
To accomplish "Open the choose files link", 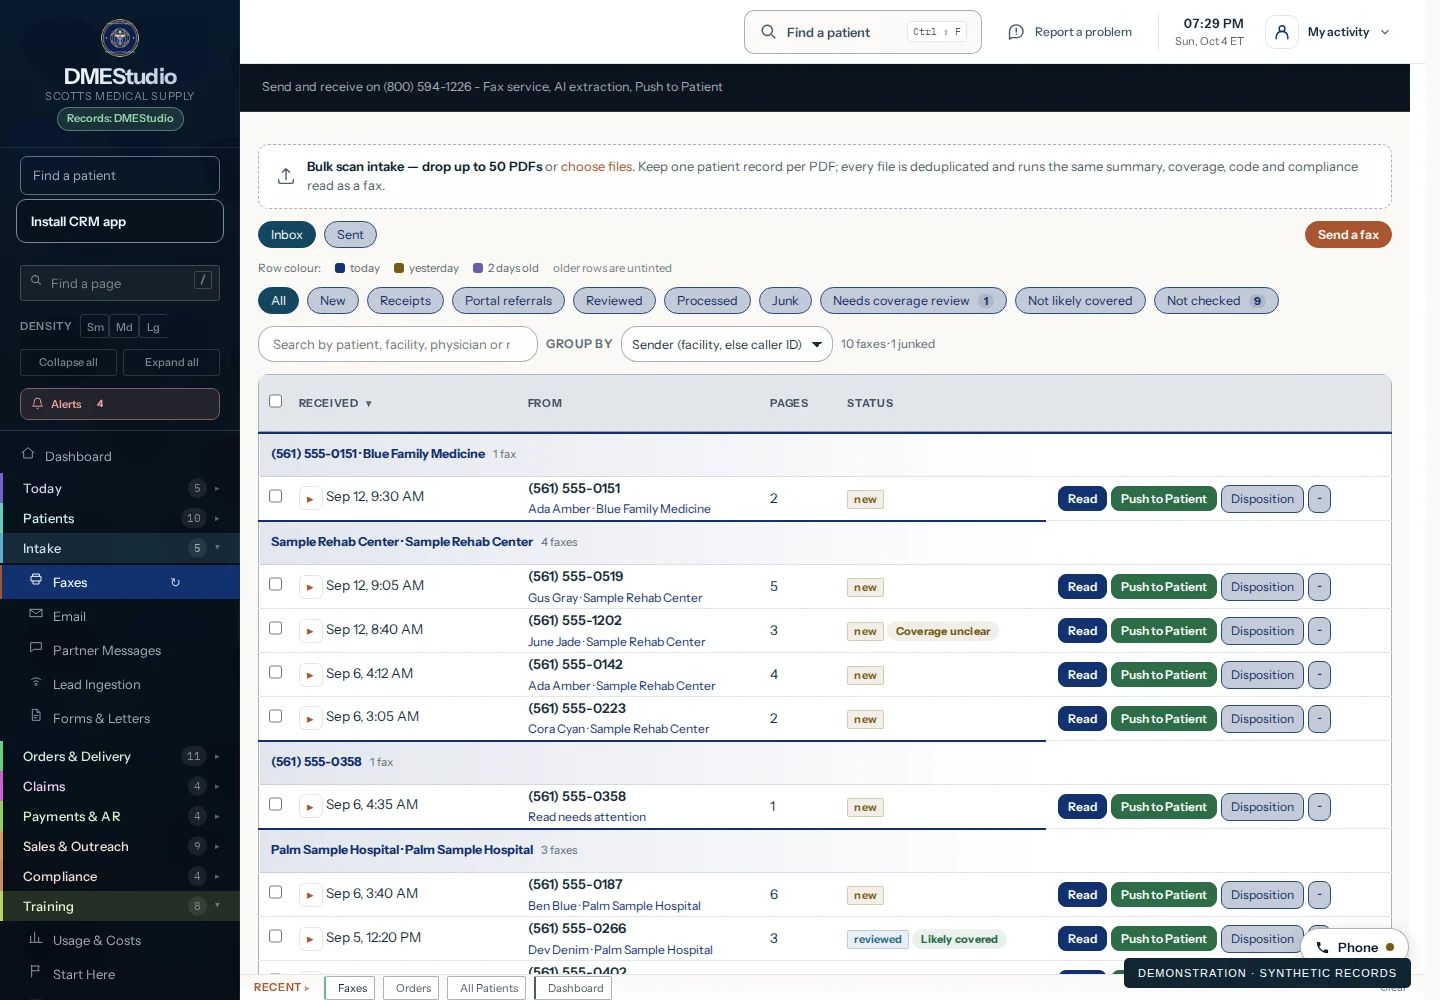I will [596, 167].
